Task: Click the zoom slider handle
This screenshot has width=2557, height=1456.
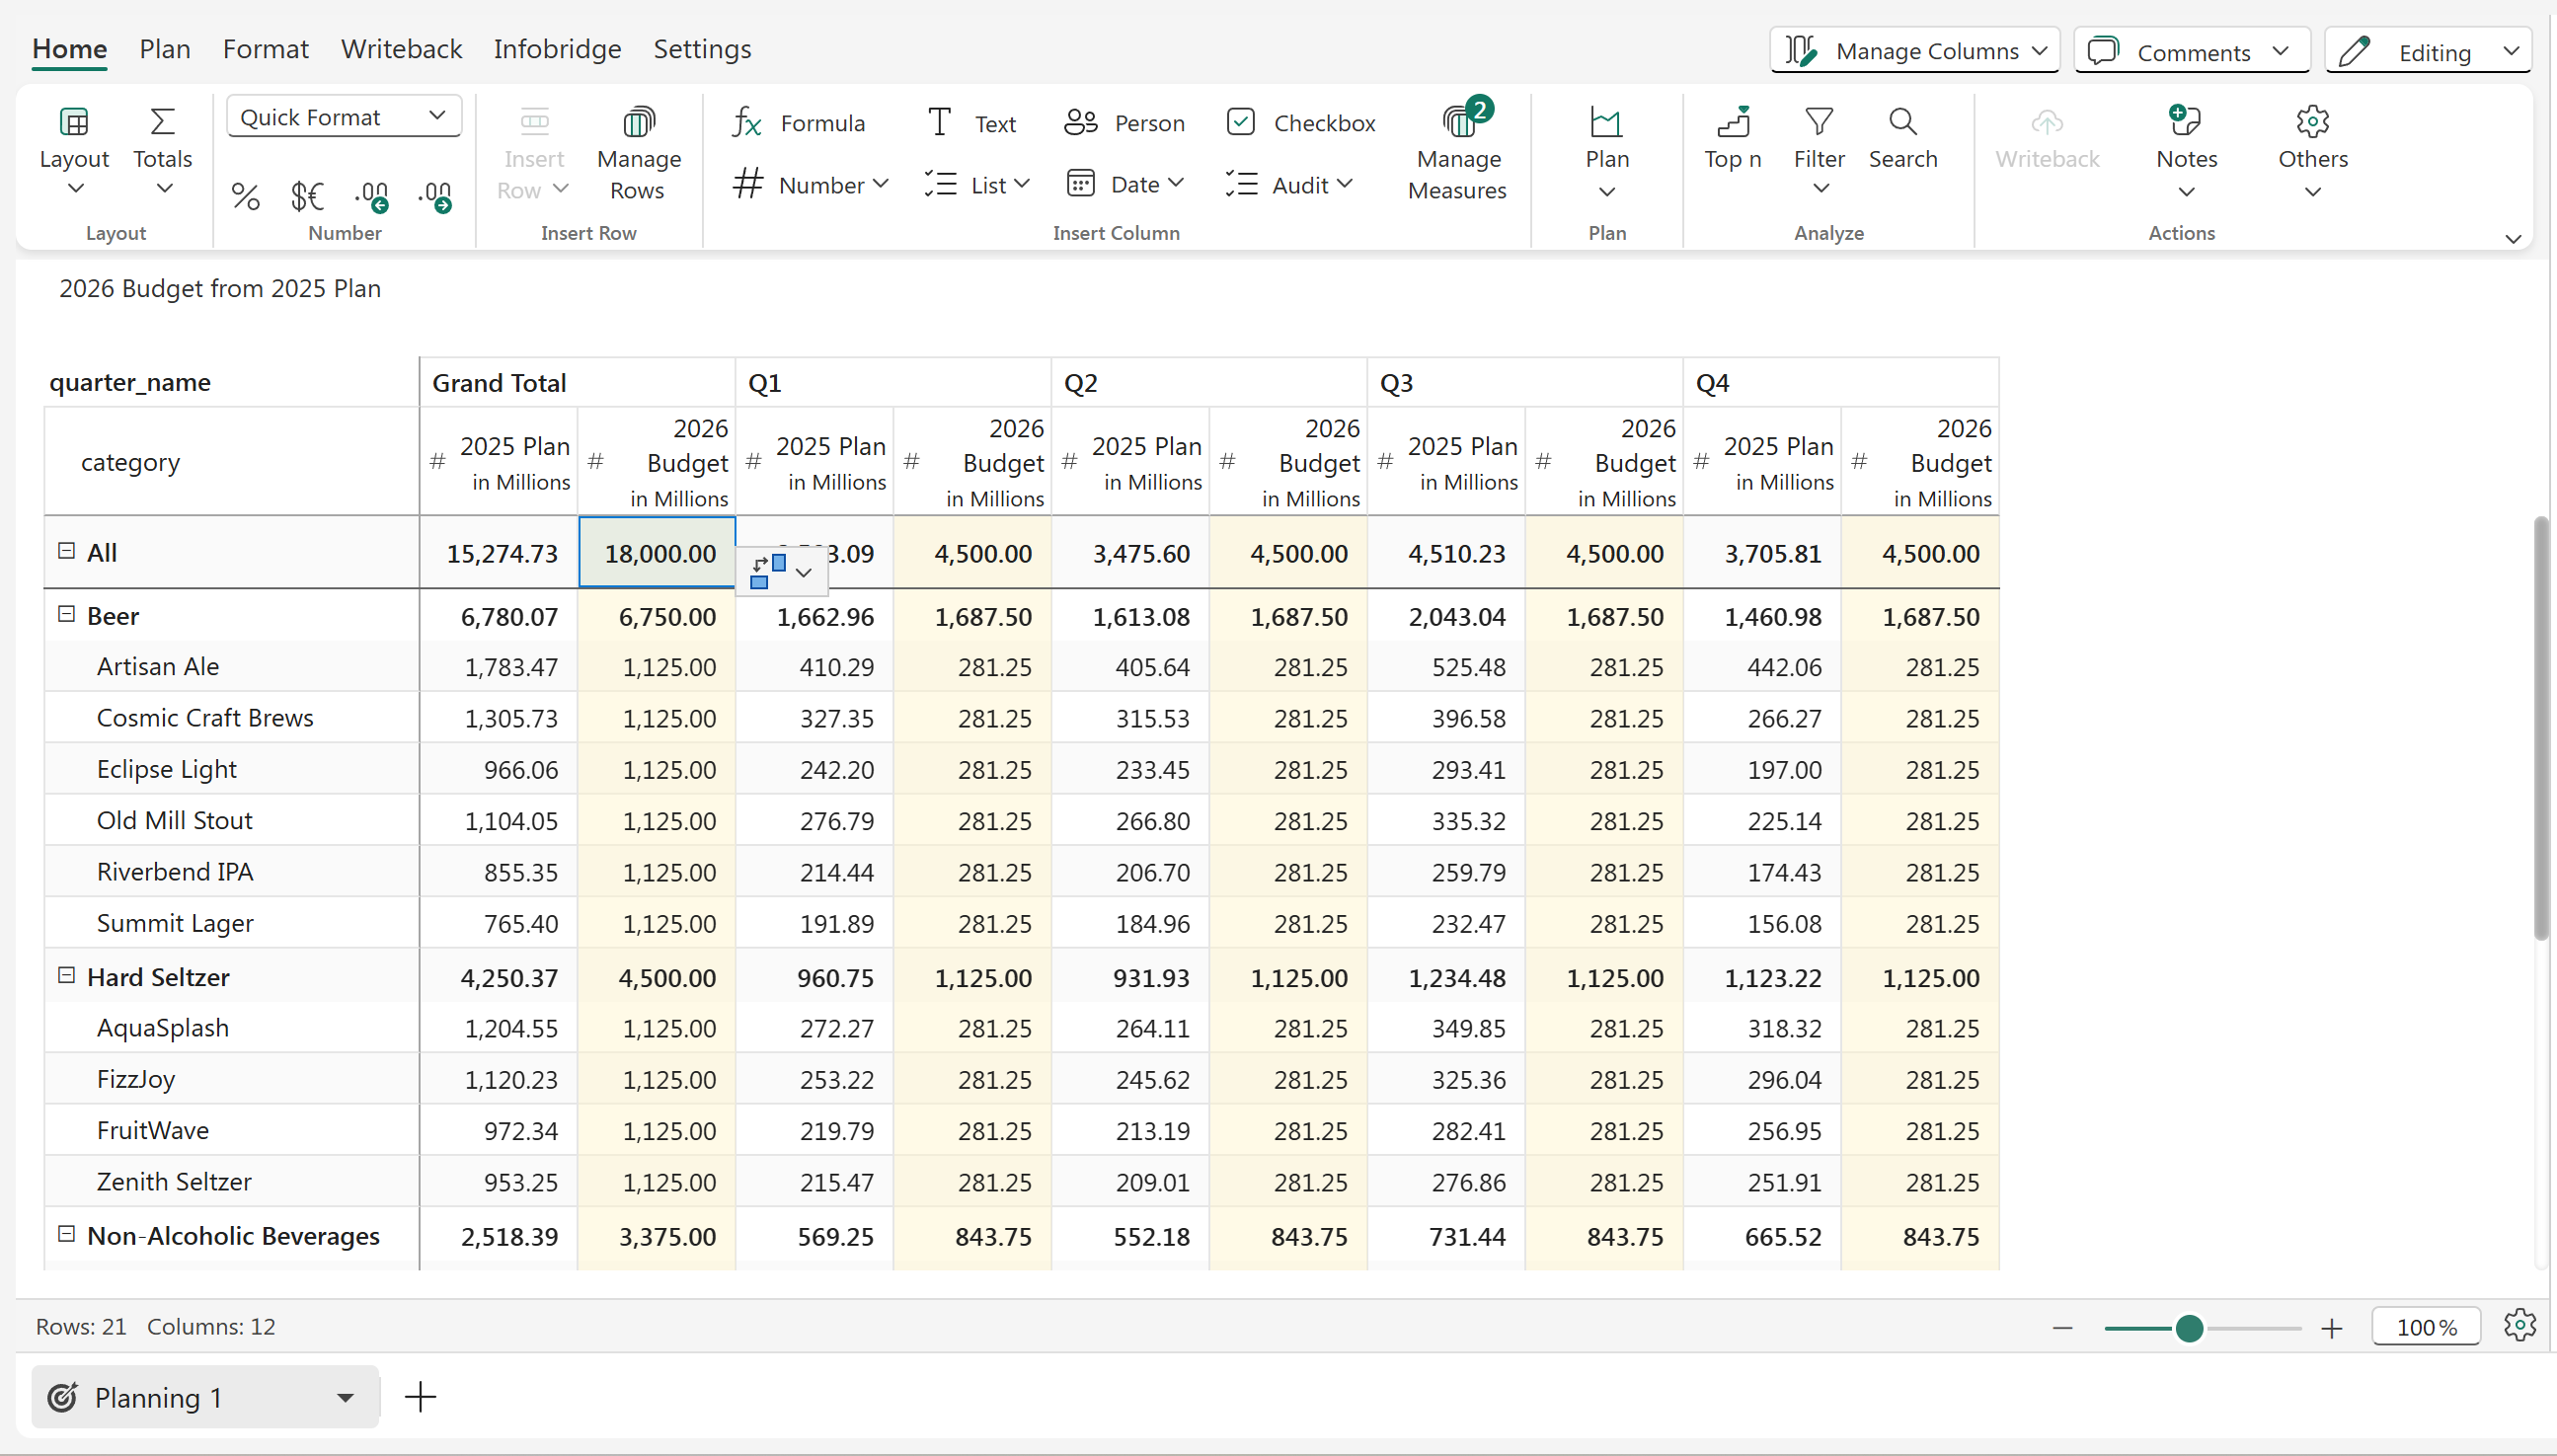Action: (x=2188, y=1327)
